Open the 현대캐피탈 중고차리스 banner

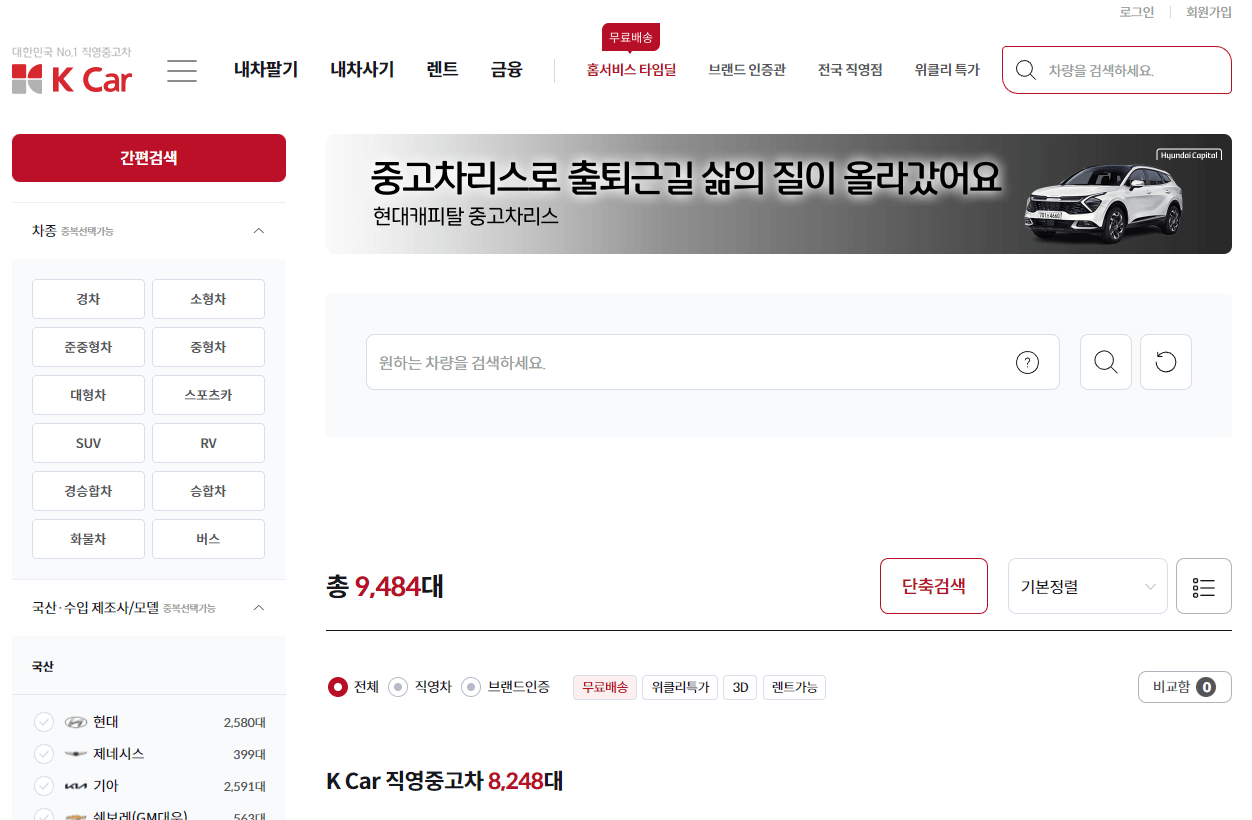click(779, 194)
